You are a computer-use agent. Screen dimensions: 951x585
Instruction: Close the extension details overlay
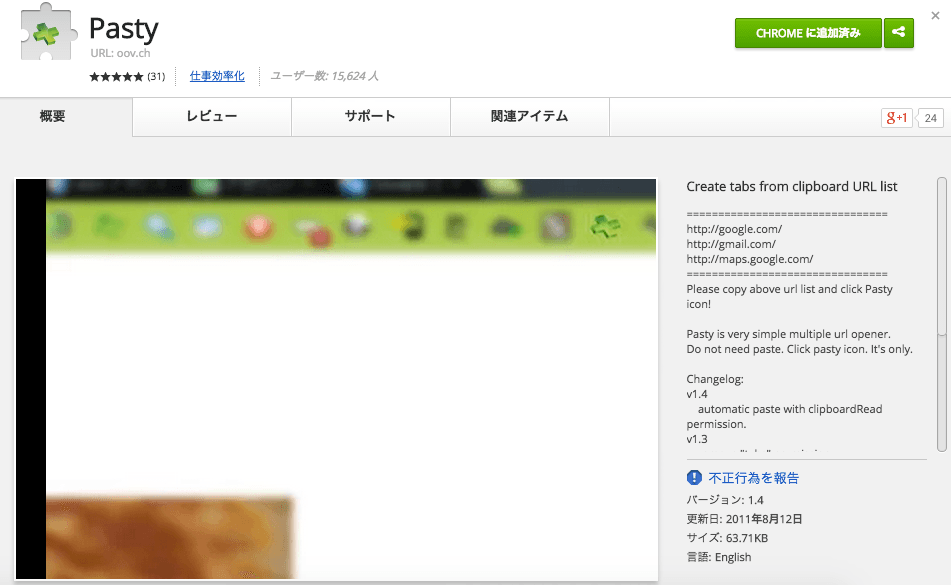click(935, 16)
